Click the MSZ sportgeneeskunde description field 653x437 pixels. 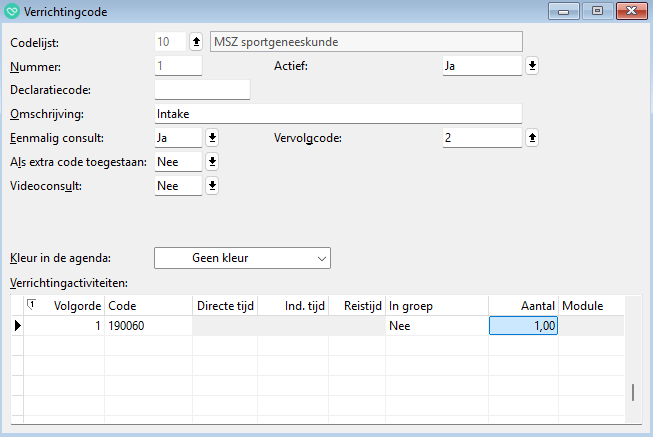366,42
